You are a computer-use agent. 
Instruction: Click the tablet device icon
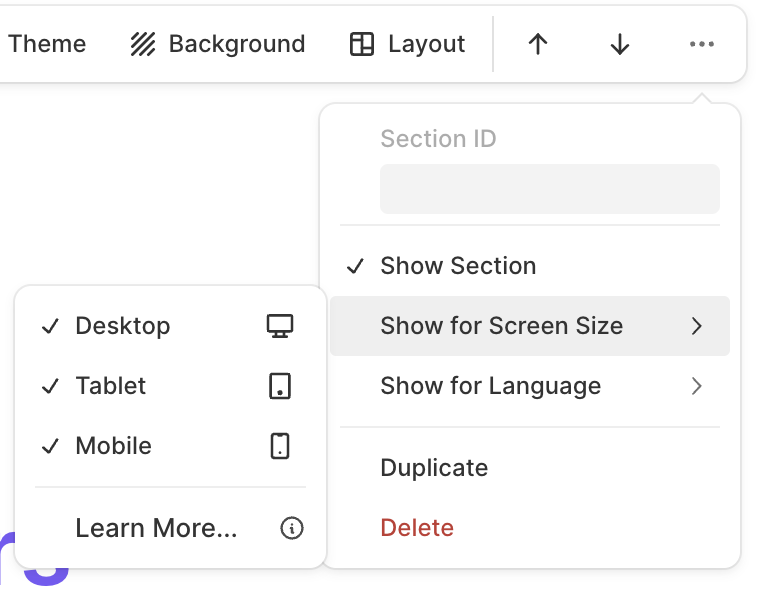pyautogui.click(x=280, y=386)
